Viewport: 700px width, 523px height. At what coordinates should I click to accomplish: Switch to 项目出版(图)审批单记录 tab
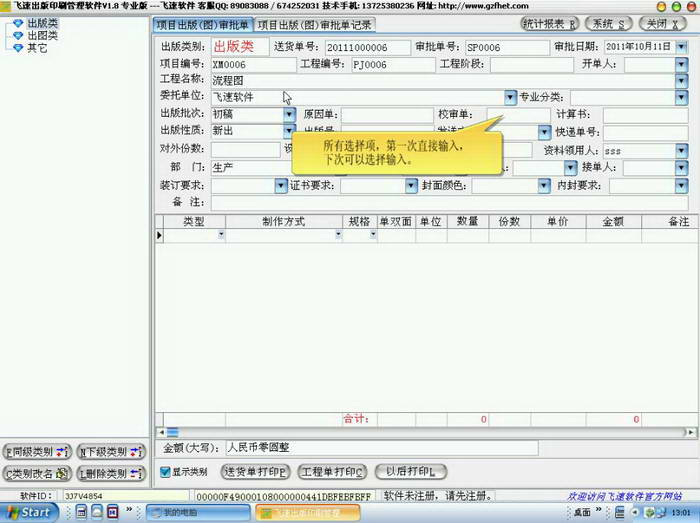tap(315, 24)
